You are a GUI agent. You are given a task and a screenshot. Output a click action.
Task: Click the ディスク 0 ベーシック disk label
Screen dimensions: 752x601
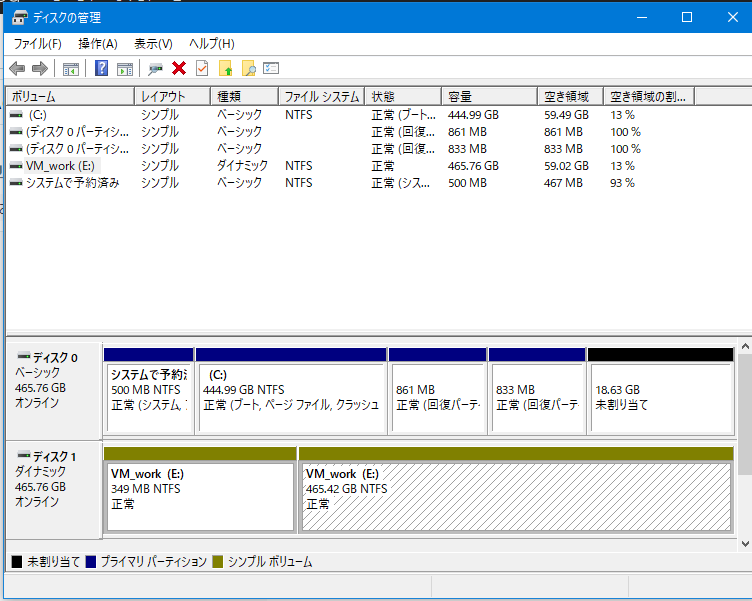pyautogui.click(x=54, y=389)
